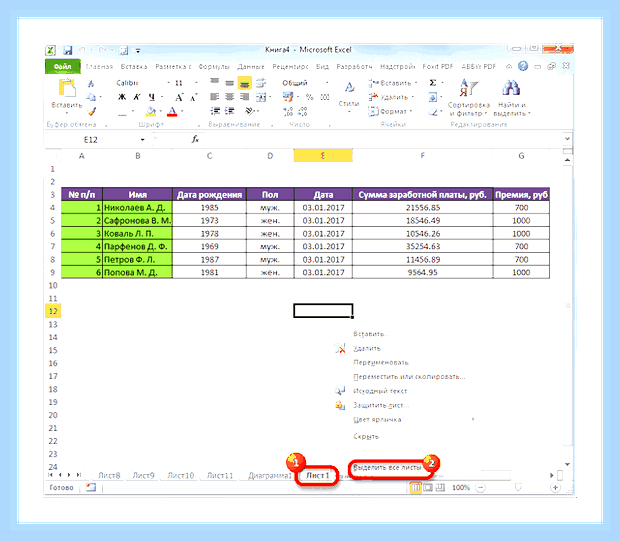
Task: Choose Защитить лист in context menu
Action: (380, 405)
